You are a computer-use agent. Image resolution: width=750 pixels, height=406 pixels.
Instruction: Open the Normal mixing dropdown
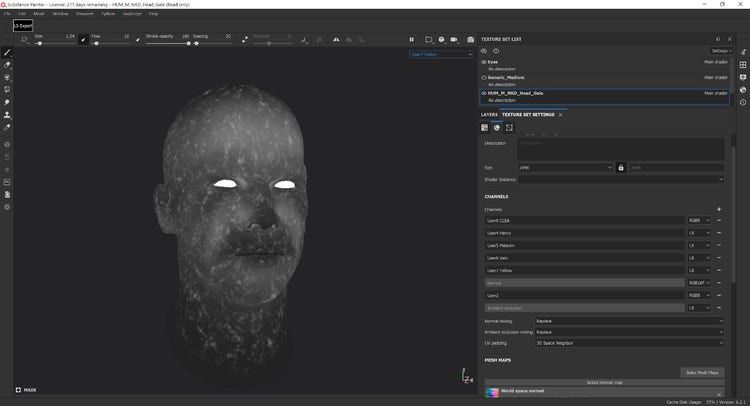[629, 321]
